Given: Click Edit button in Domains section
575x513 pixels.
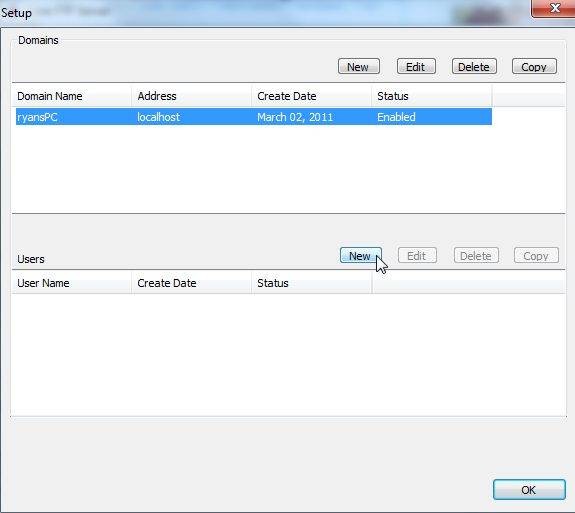Looking at the screenshot, I should 416,66.
